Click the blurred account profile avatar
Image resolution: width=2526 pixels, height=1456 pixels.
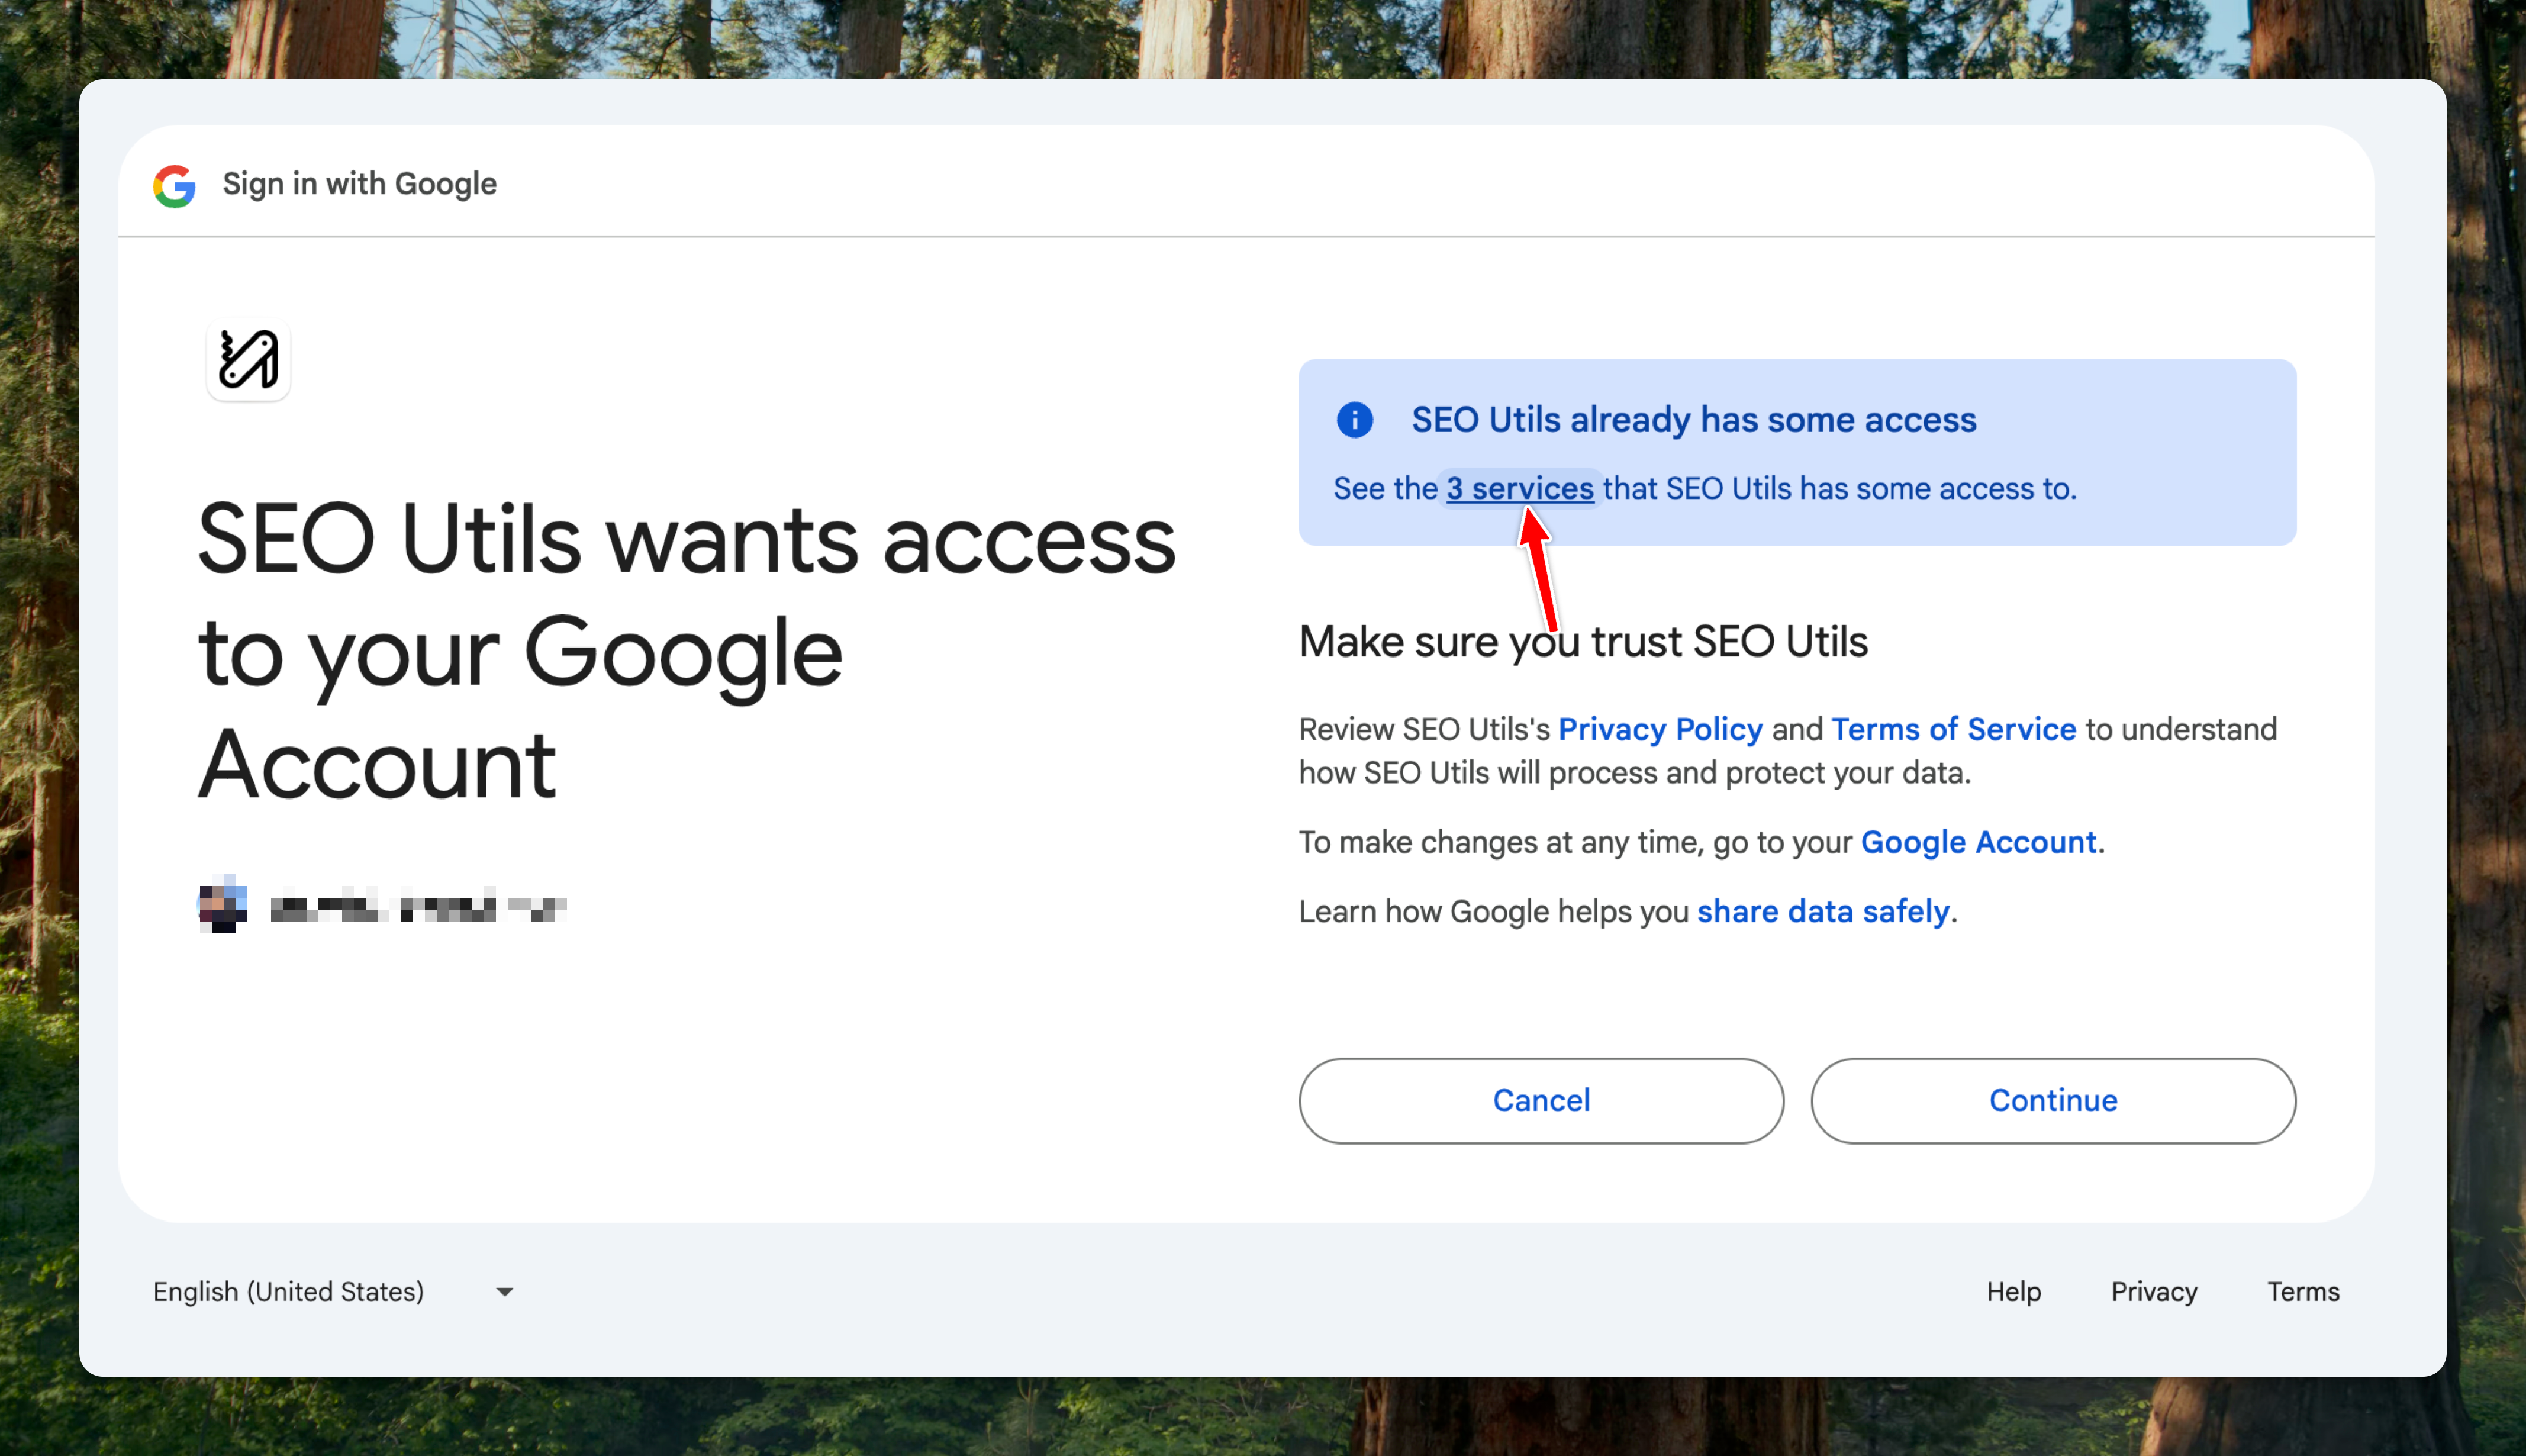click(x=222, y=905)
